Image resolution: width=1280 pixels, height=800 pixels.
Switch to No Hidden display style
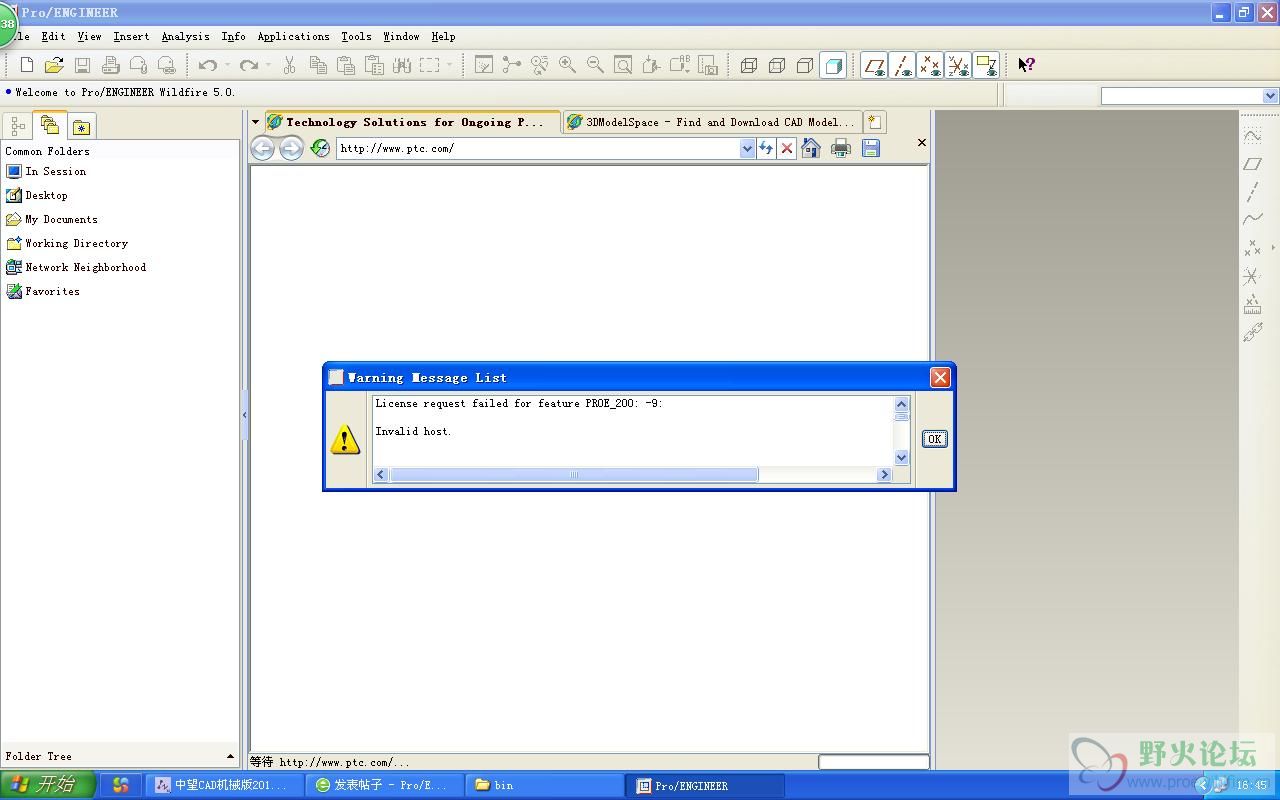click(x=805, y=65)
